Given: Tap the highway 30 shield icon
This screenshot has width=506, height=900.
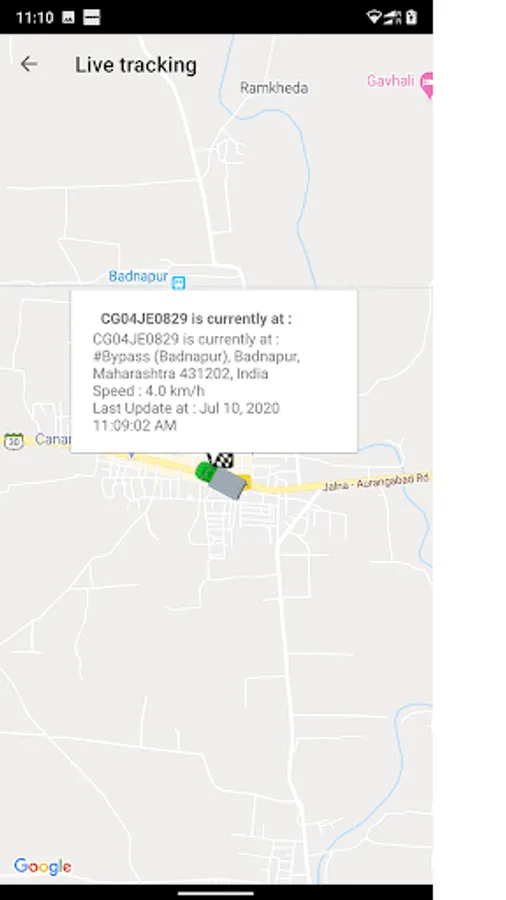Looking at the screenshot, I should point(14,441).
